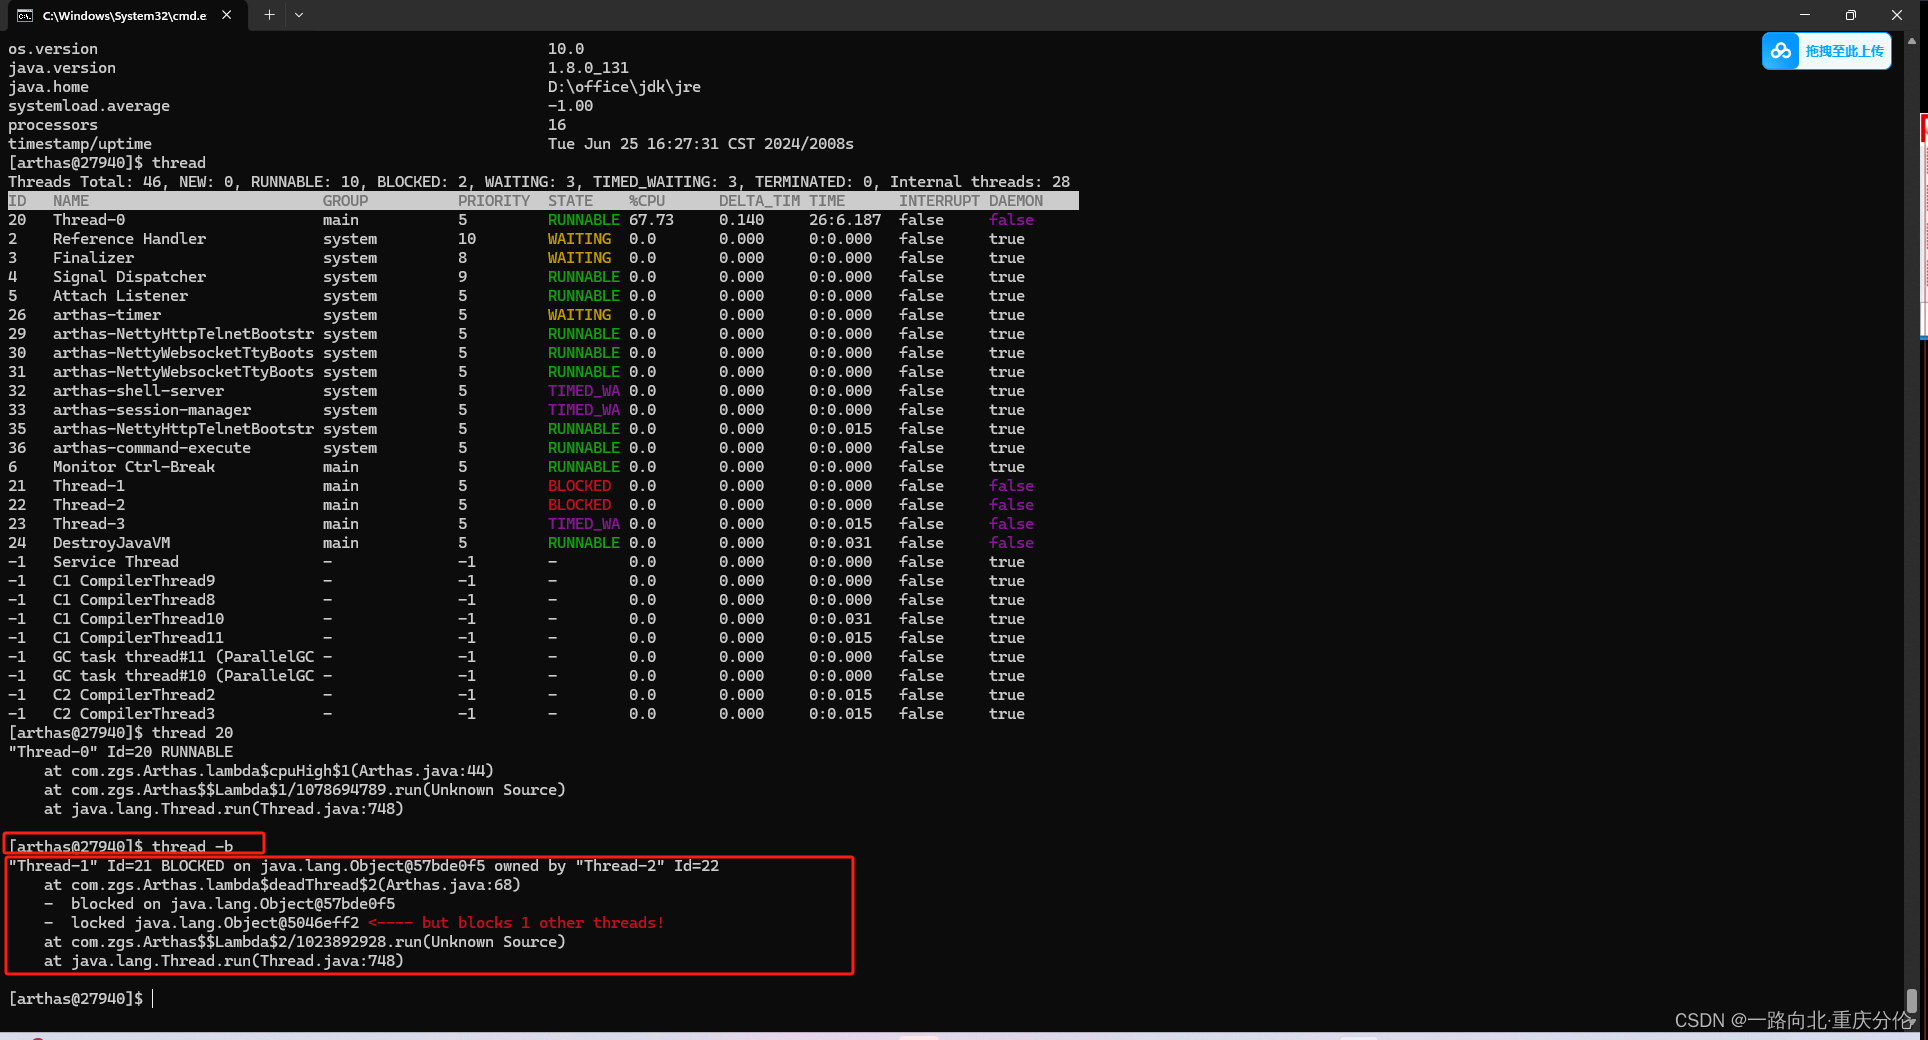1928x1040 pixels.
Task: Click the WAITING state of Reference Handler
Action: tap(579, 239)
